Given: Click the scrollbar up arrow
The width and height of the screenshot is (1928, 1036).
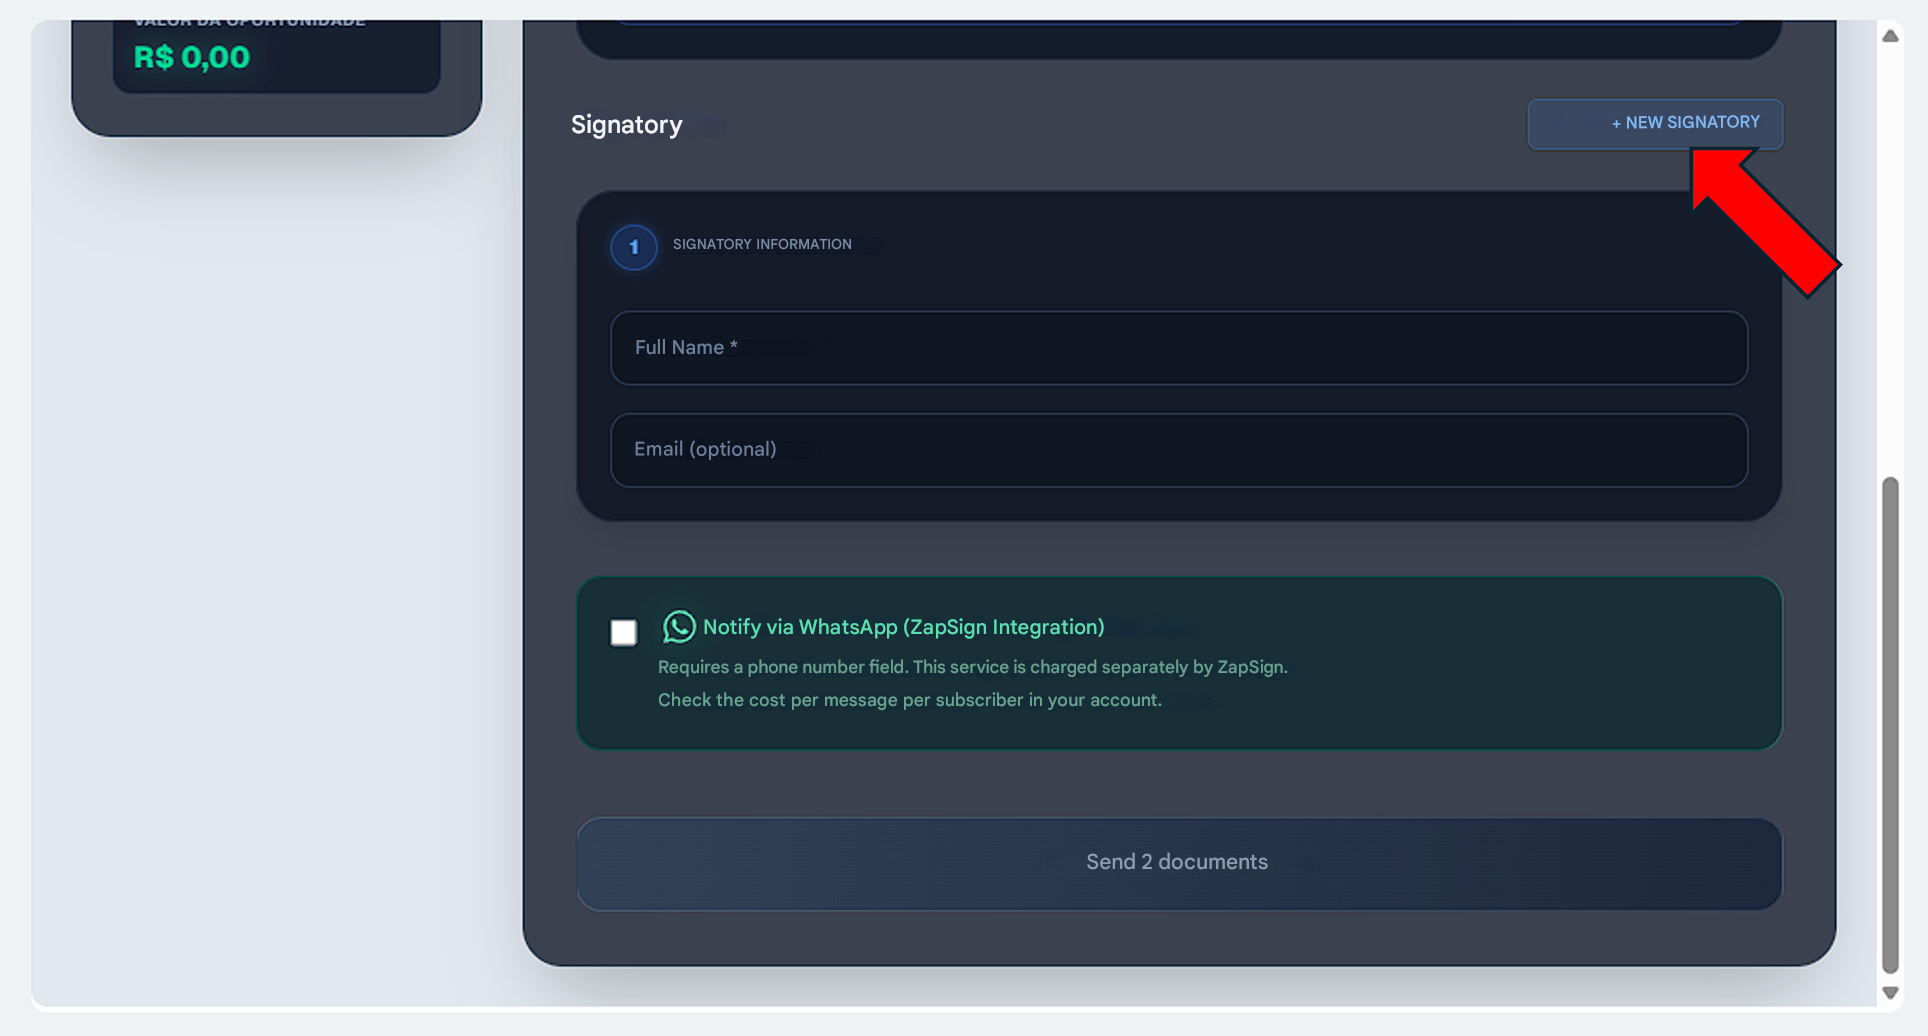Looking at the screenshot, I should [1889, 36].
